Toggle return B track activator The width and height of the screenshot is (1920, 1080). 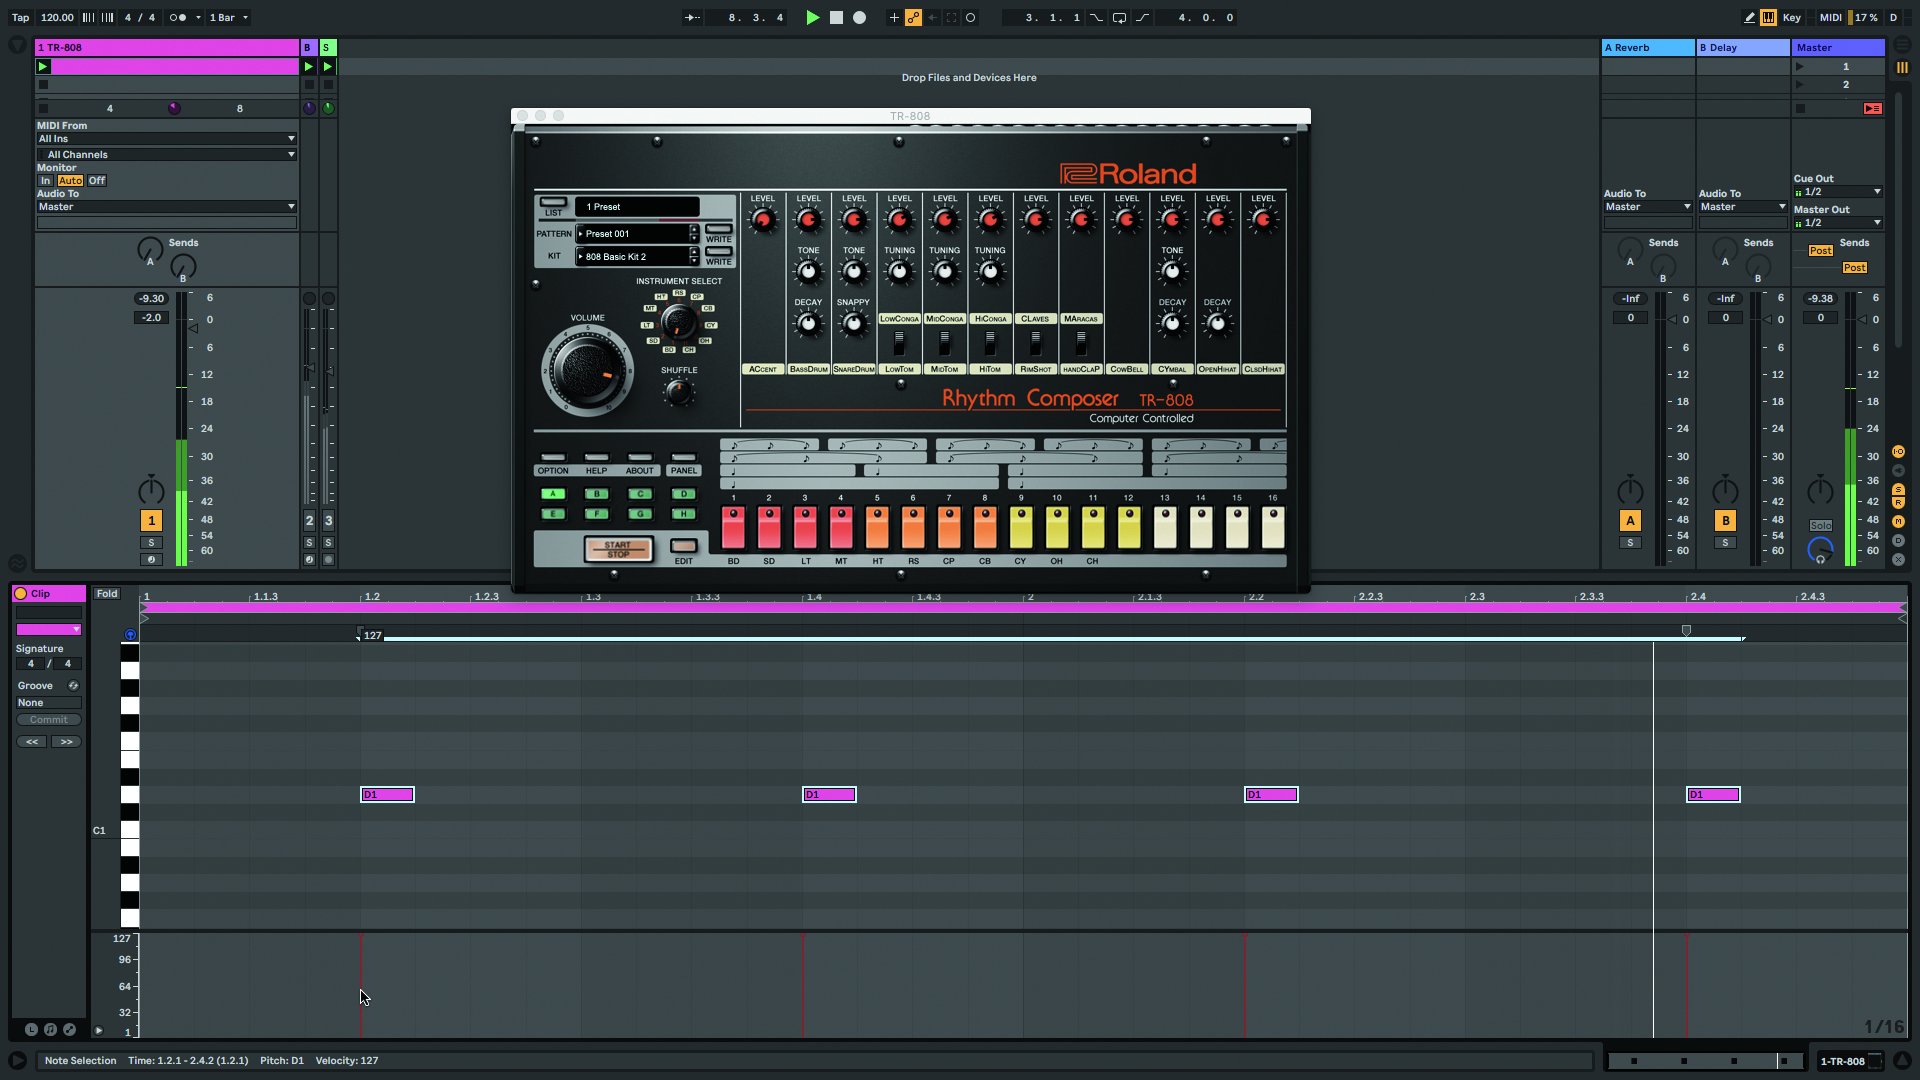tap(1725, 520)
